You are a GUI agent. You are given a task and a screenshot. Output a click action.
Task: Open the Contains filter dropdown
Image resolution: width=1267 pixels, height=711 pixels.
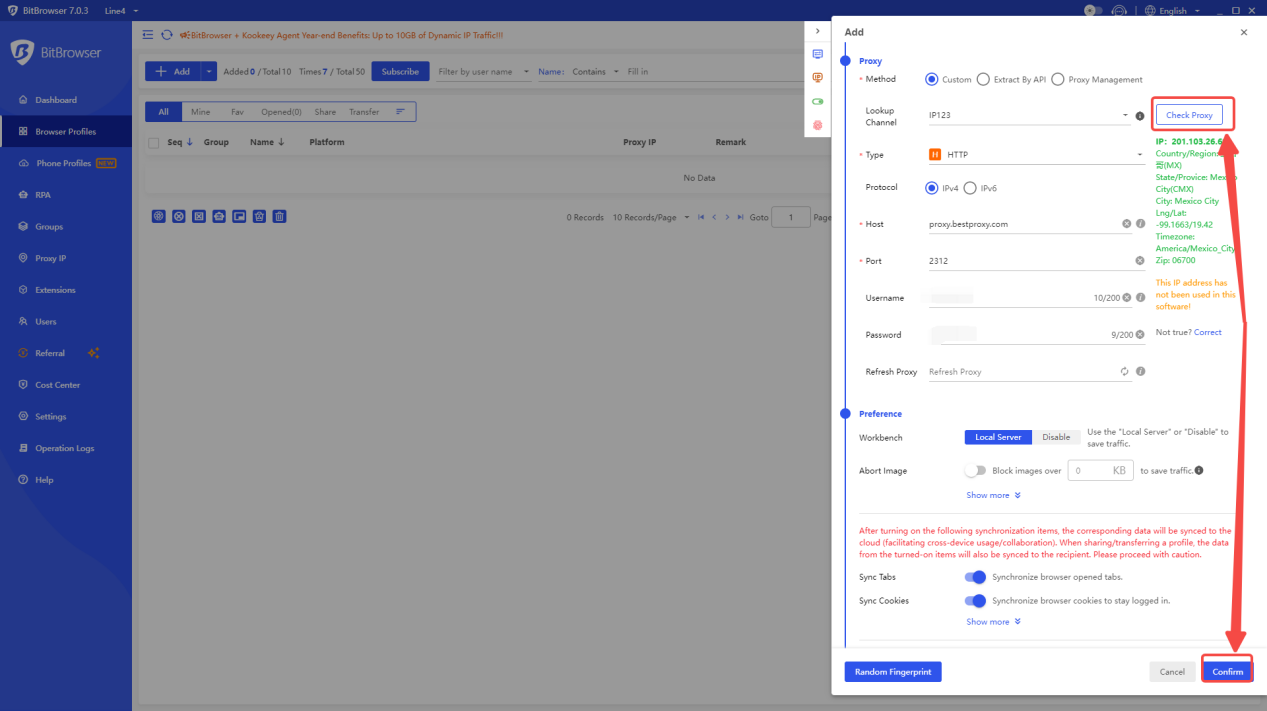click(595, 72)
